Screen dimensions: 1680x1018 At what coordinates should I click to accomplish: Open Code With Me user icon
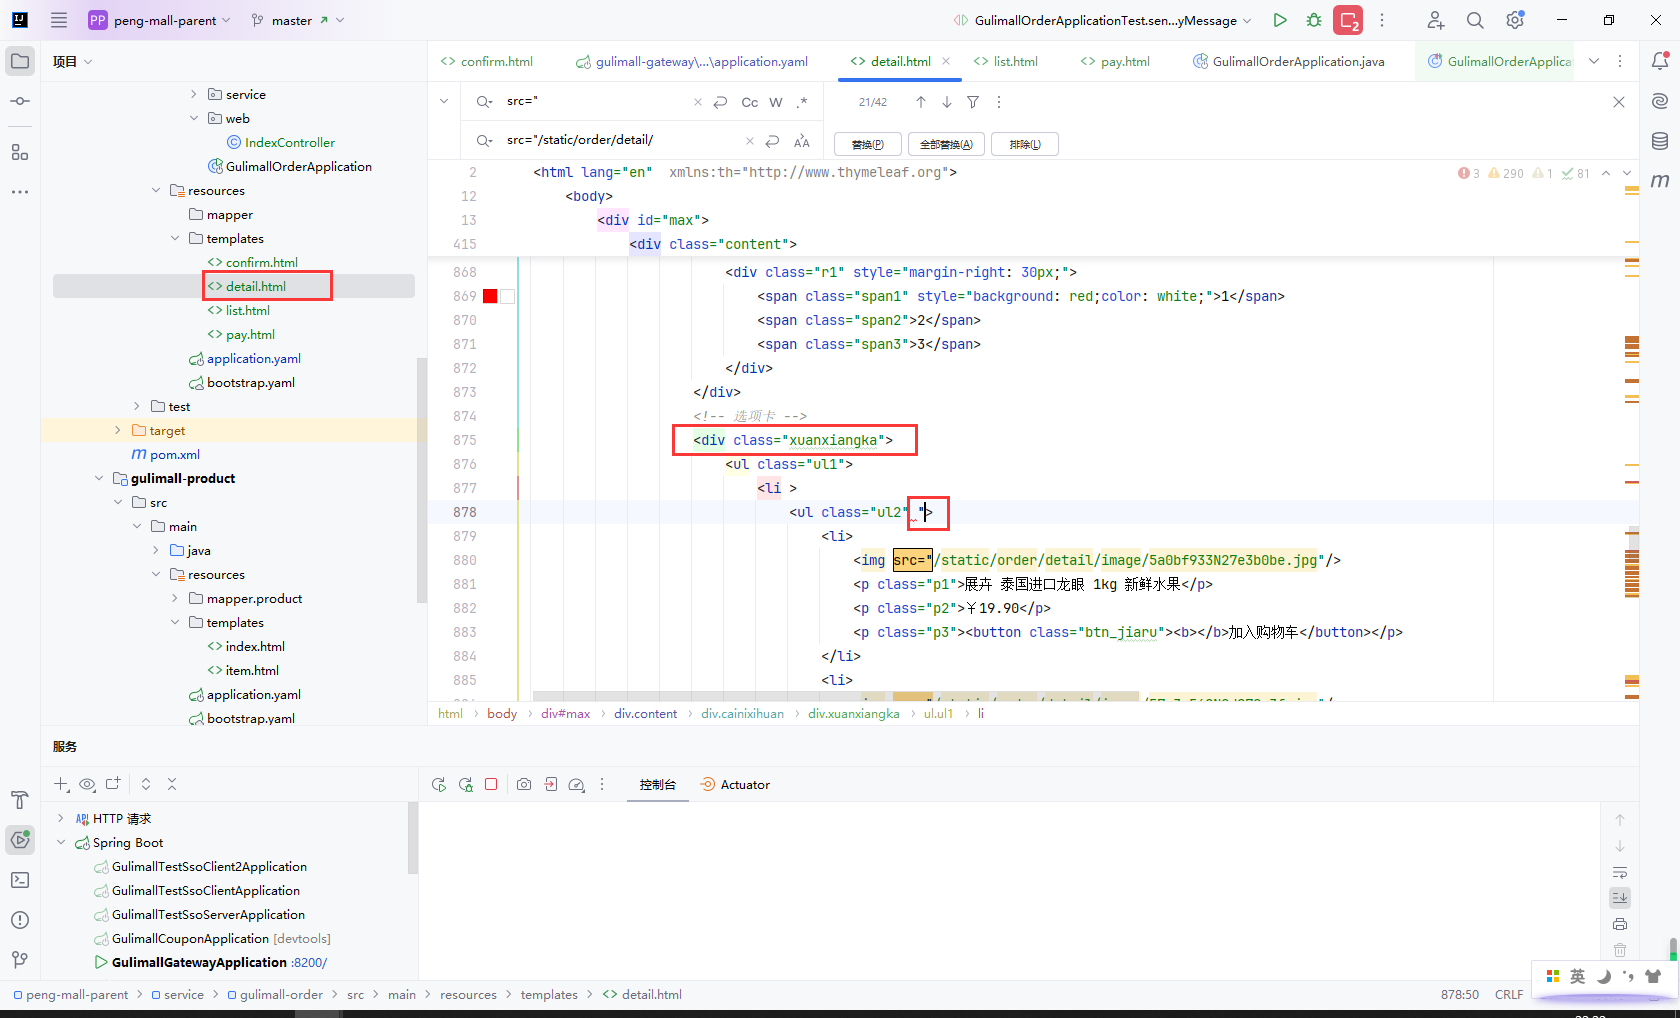pyautogui.click(x=1435, y=20)
